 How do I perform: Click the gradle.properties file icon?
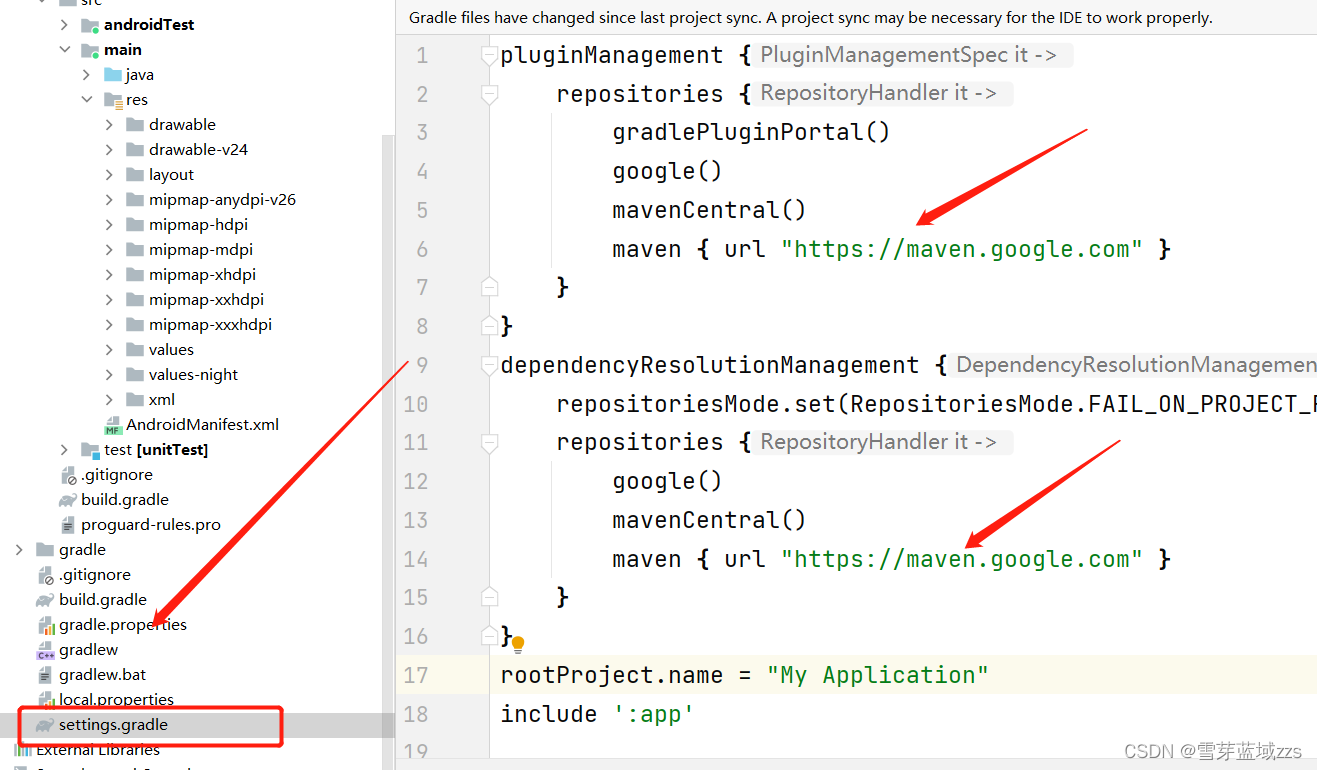(x=45, y=625)
